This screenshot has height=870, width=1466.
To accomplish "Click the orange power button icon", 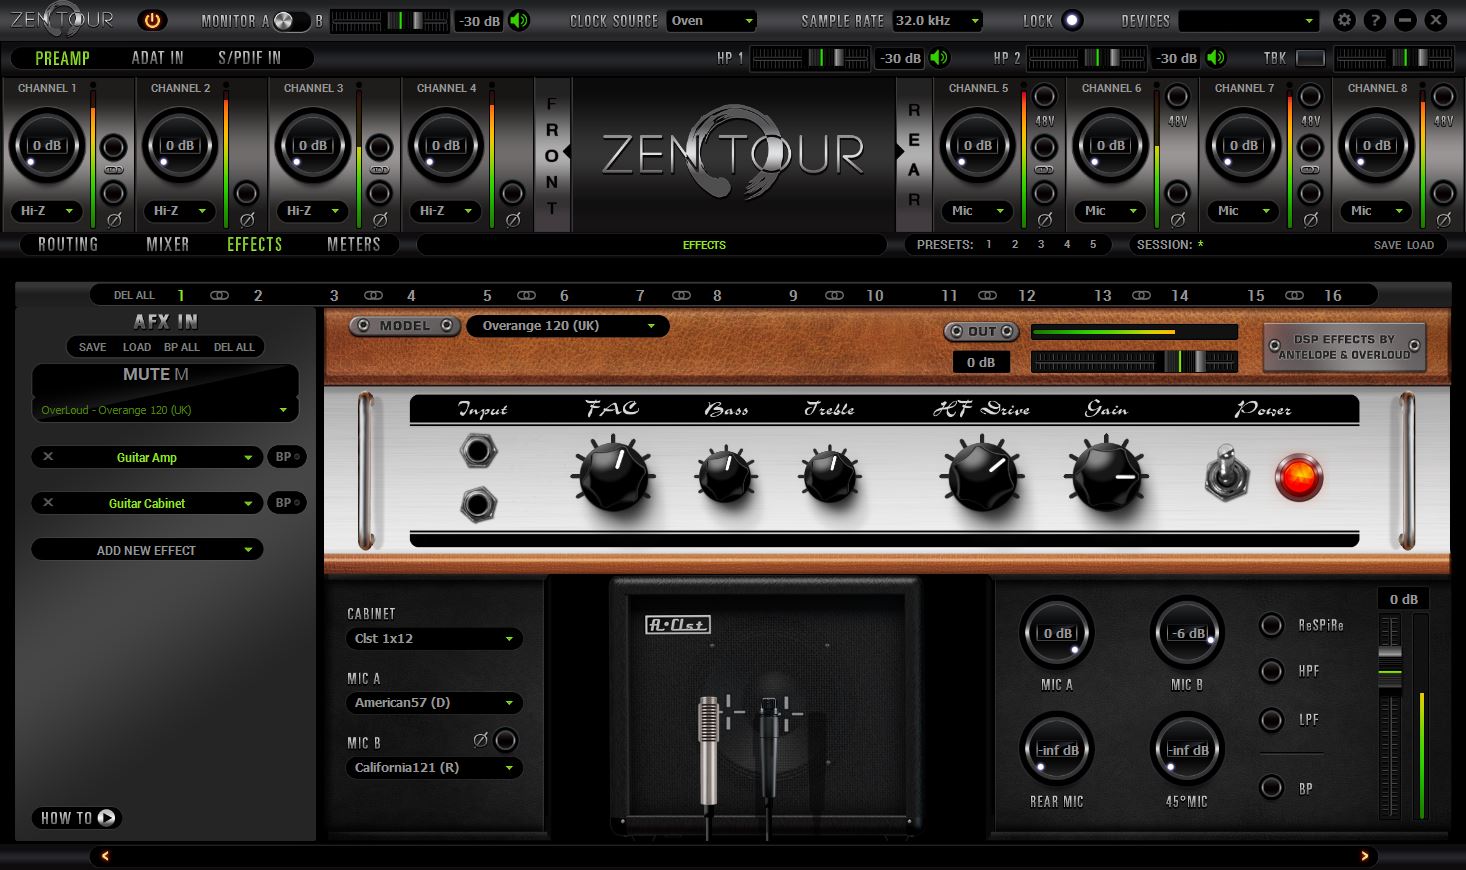I will pyautogui.click(x=152, y=20).
